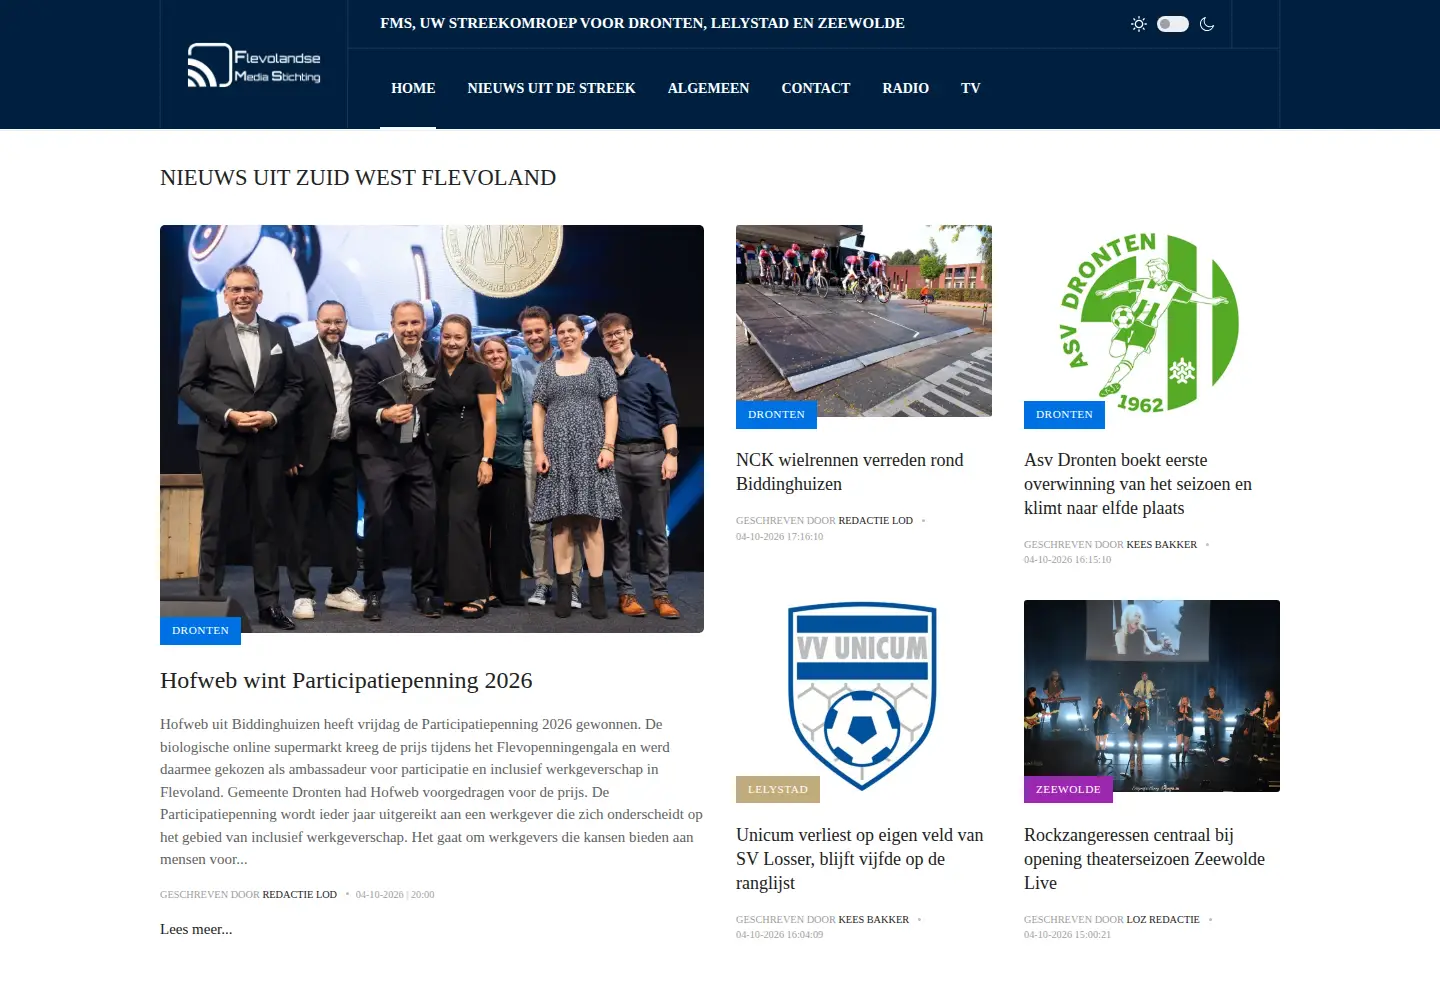The height and width of the screenshot is (1000, 1440).
Task: Click author LOZ Redactie
Action: (x=1162, y=919)
